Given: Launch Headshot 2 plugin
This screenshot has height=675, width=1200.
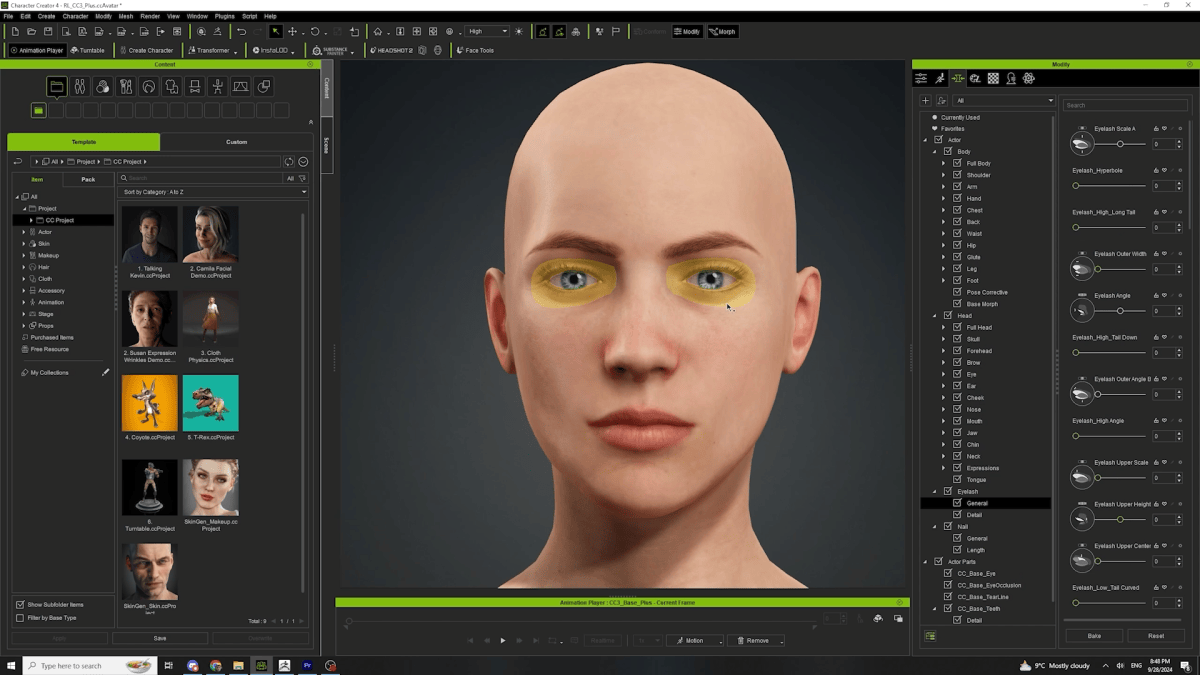Looking at the screenshot, I should tap(392, 50).
